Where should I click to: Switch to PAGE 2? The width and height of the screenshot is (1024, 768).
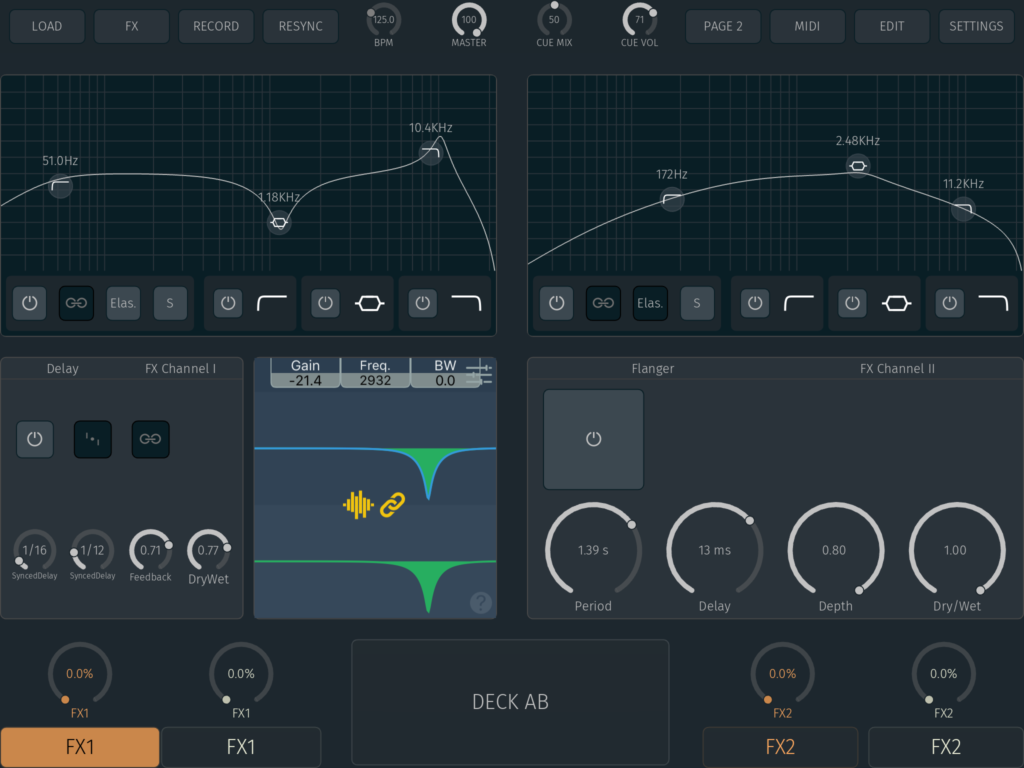pos(723,26)
